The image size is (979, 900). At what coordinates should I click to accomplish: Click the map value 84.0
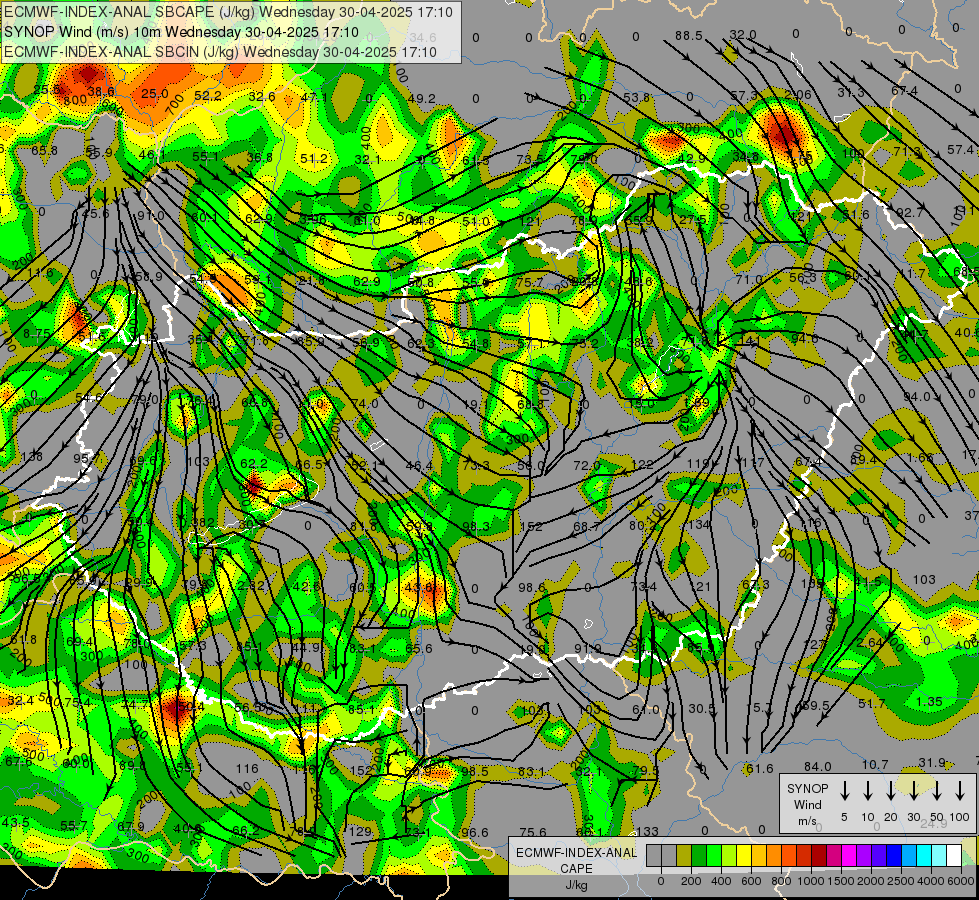coord(817,766)
